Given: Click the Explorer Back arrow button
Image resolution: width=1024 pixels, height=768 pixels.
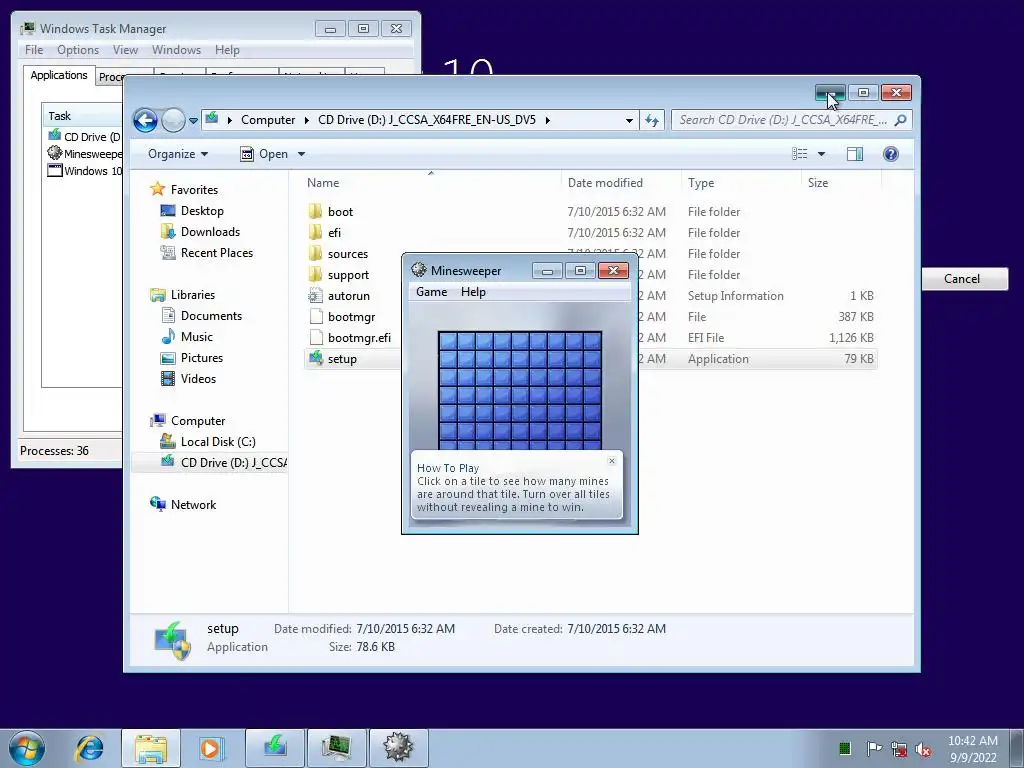Looking at the screenshot, I should tap(145, 120).
